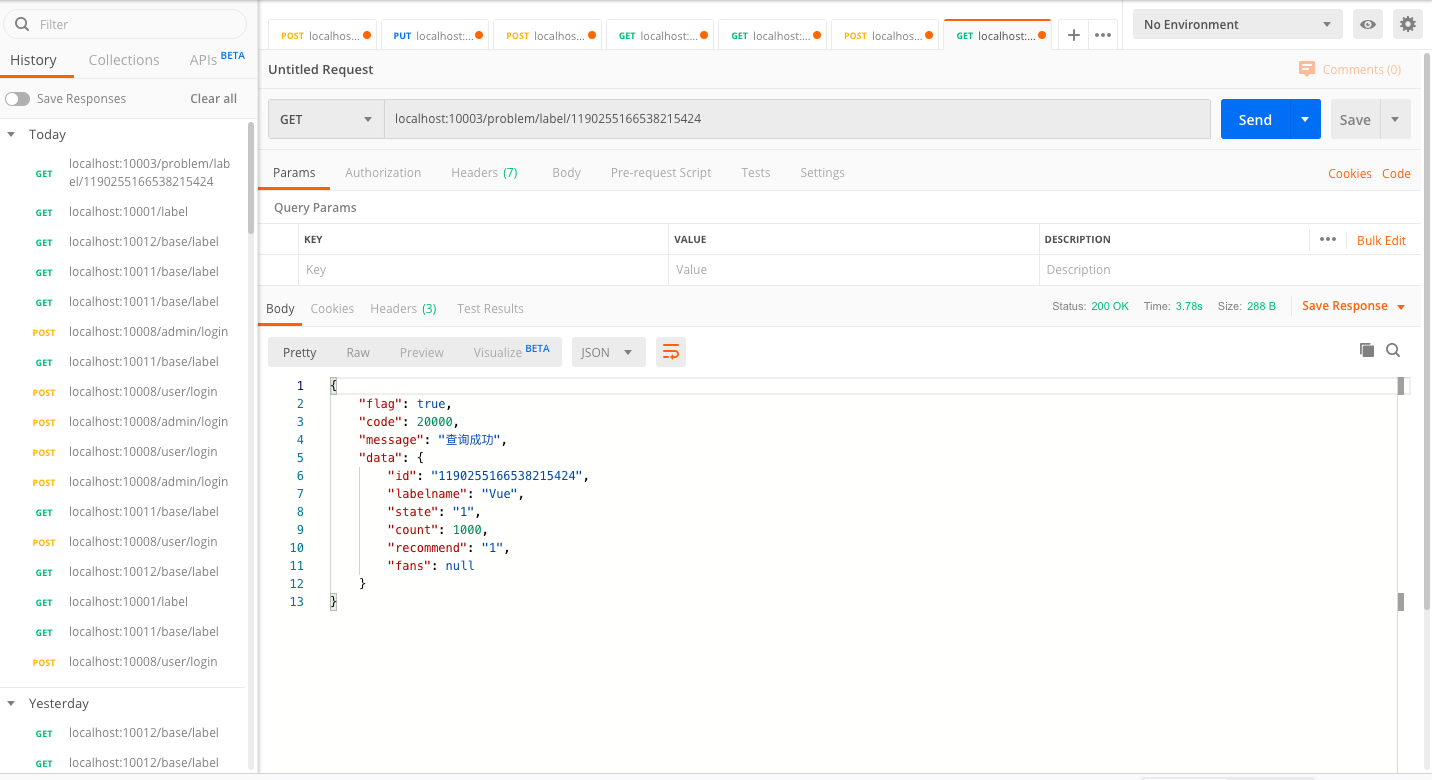Image resolution: width=1432 pixels, height=780 pixels.
Task: Click the "labelname": "Vue" line
Action: (x=456, y=494)
